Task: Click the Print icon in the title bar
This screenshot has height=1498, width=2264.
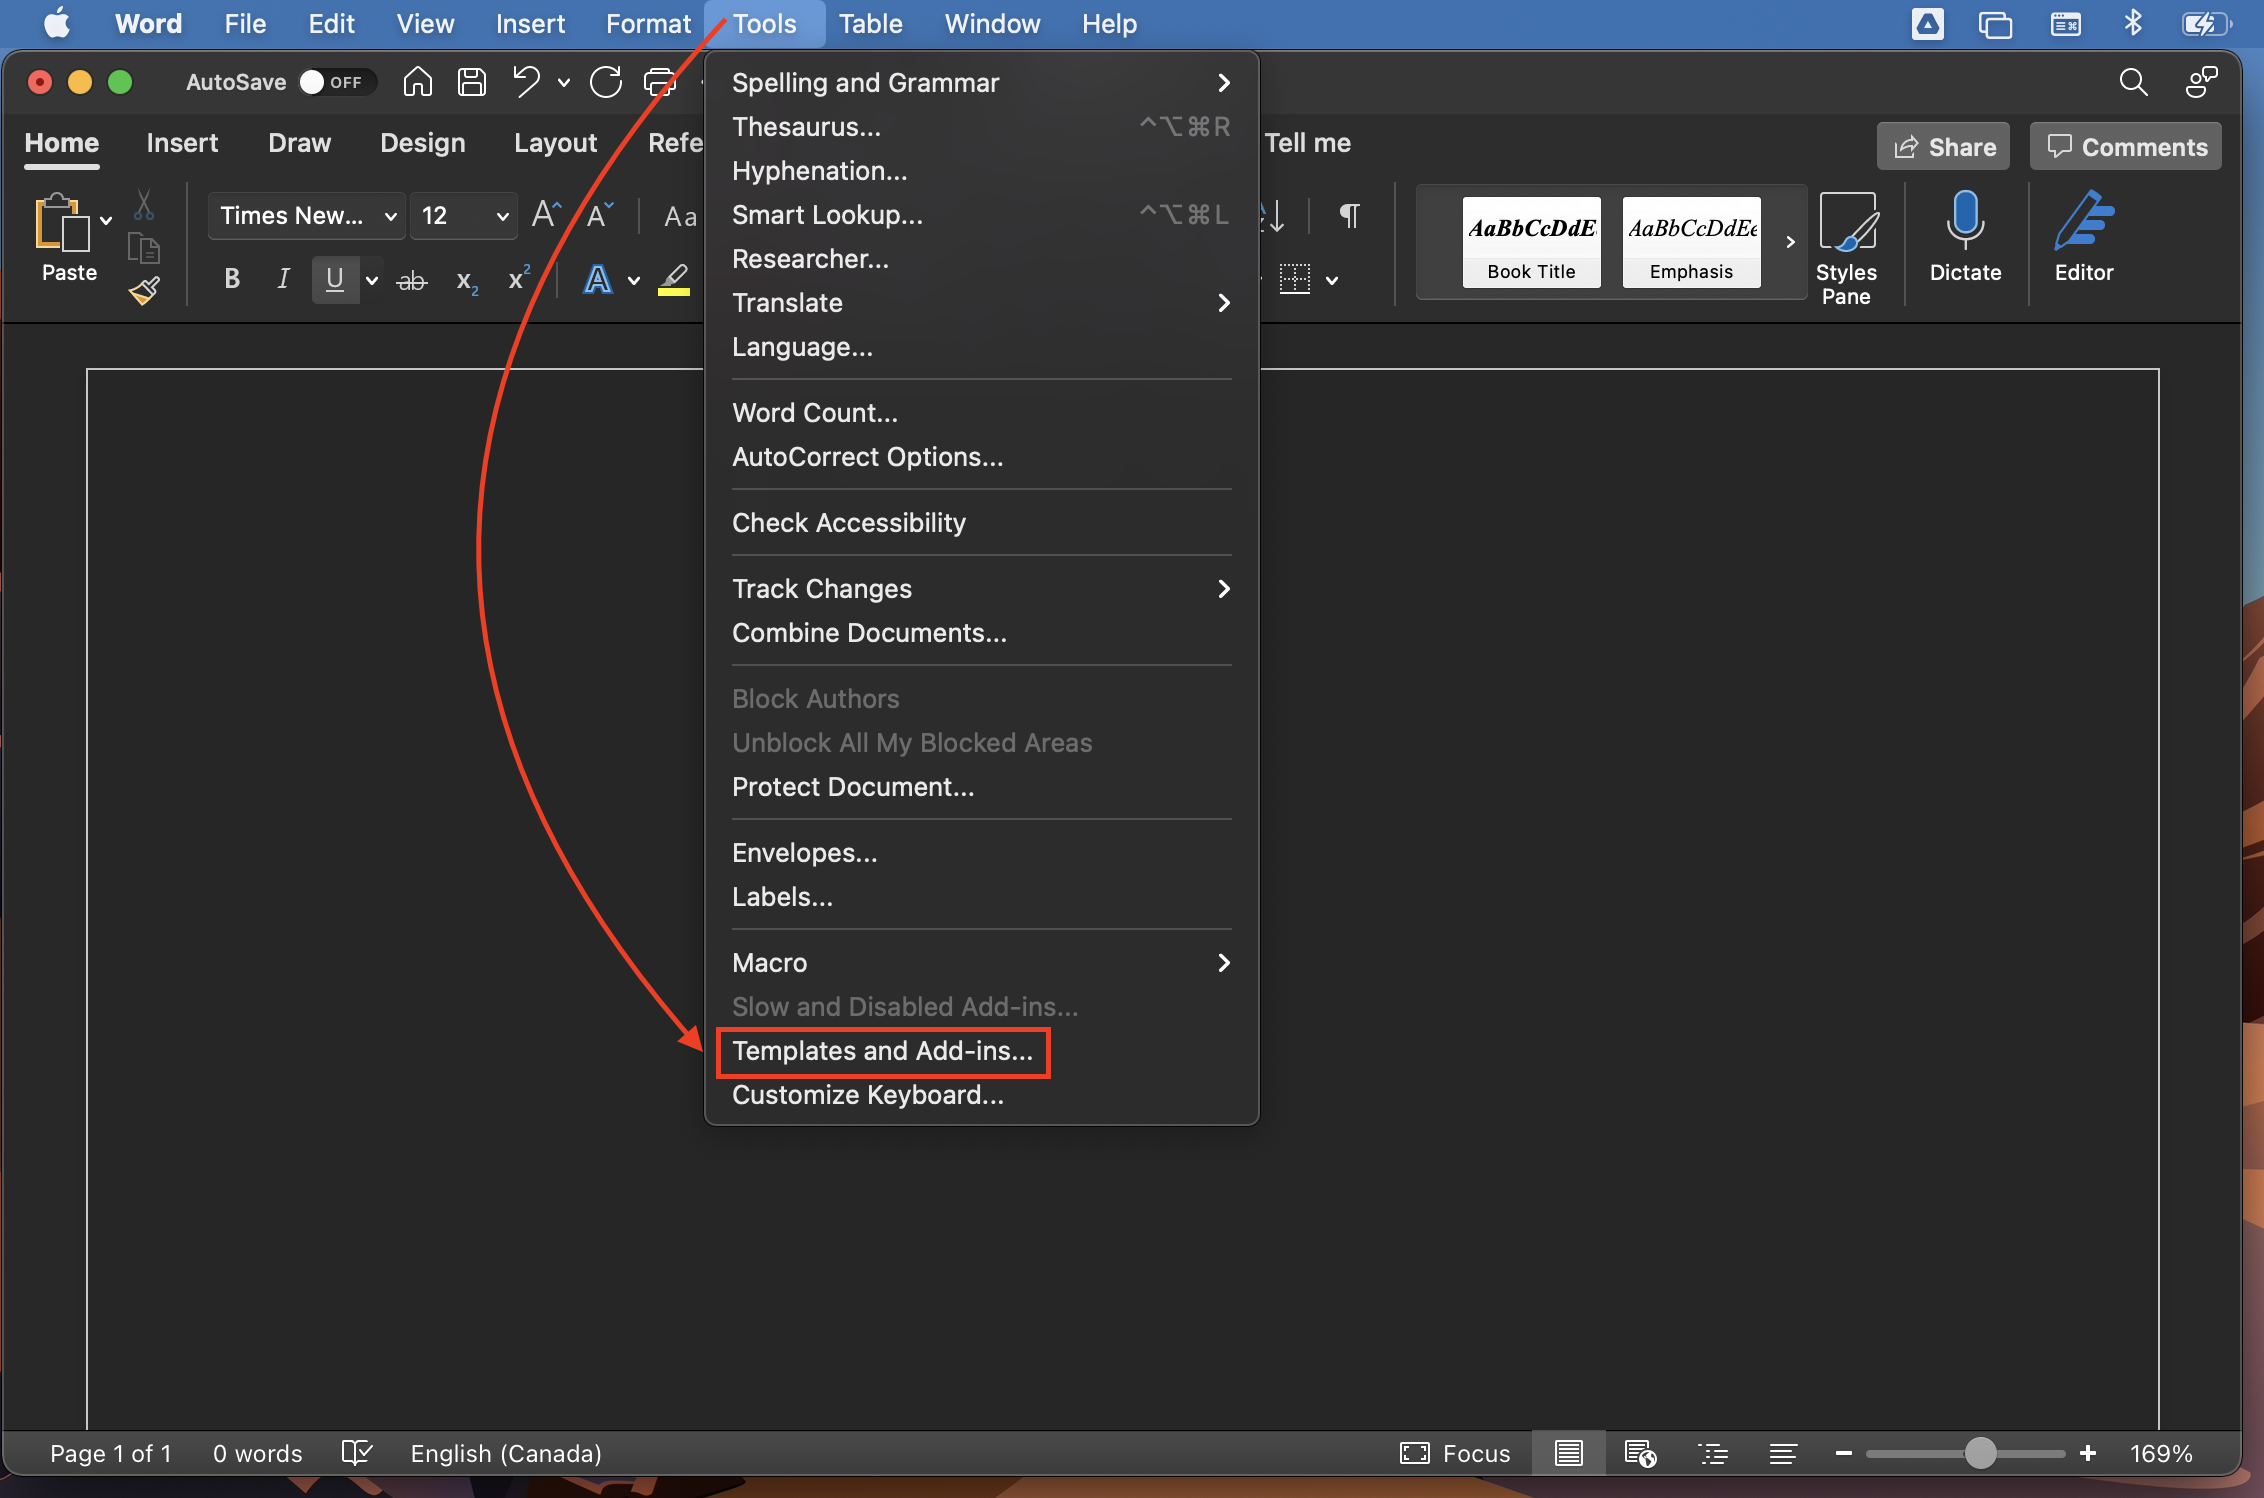Action: click(x=659, y=82)
